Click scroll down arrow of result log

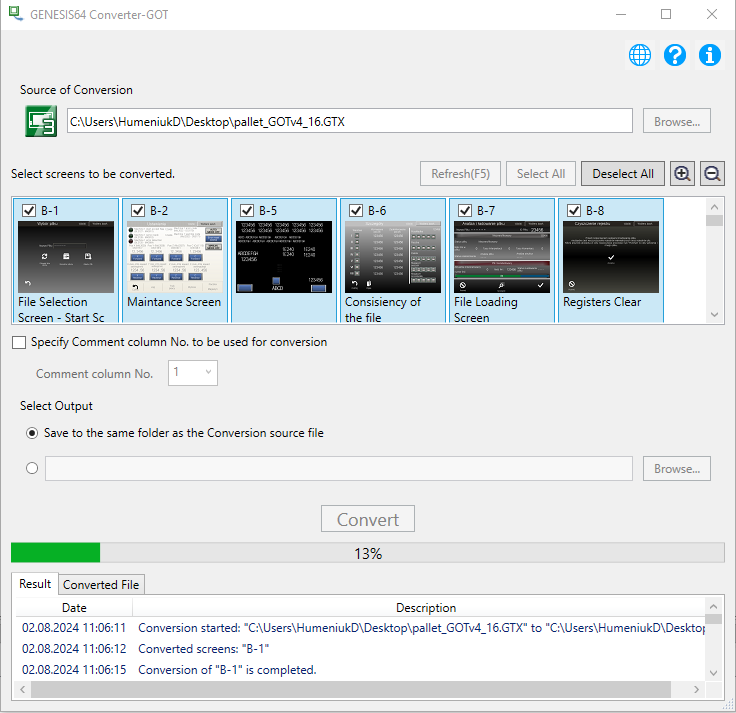click(713, 673)
